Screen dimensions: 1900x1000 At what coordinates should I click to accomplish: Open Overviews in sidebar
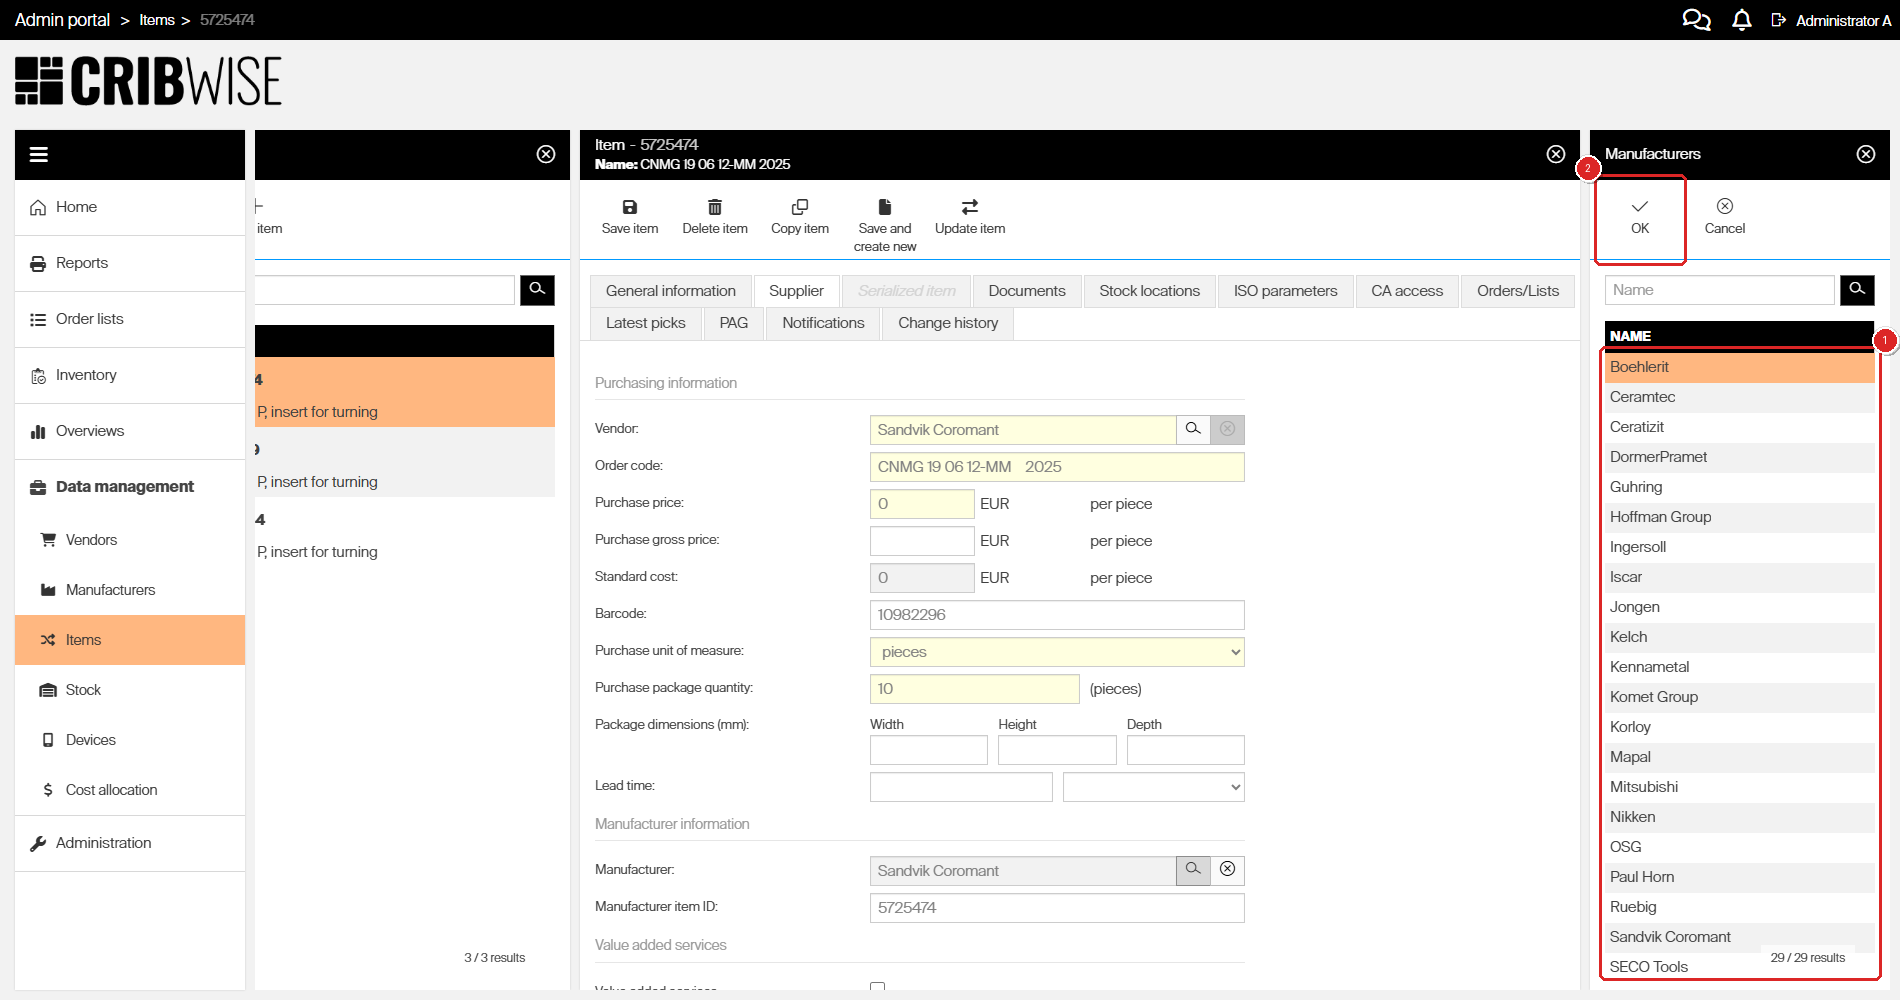130,431
